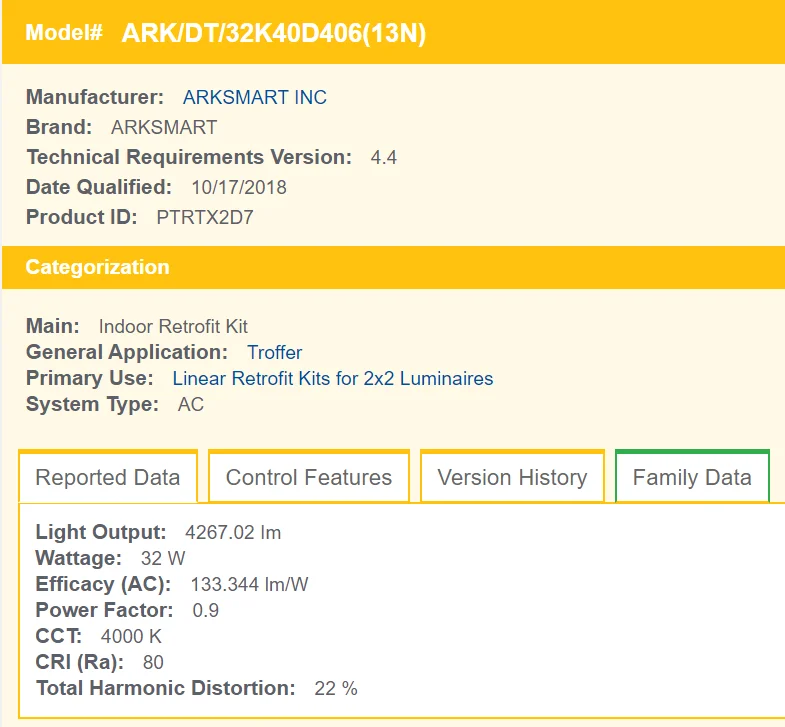Follow the Troffer general application link
Image resolution: width=785 pixels, height=727 pixels.
click(274, 352)
